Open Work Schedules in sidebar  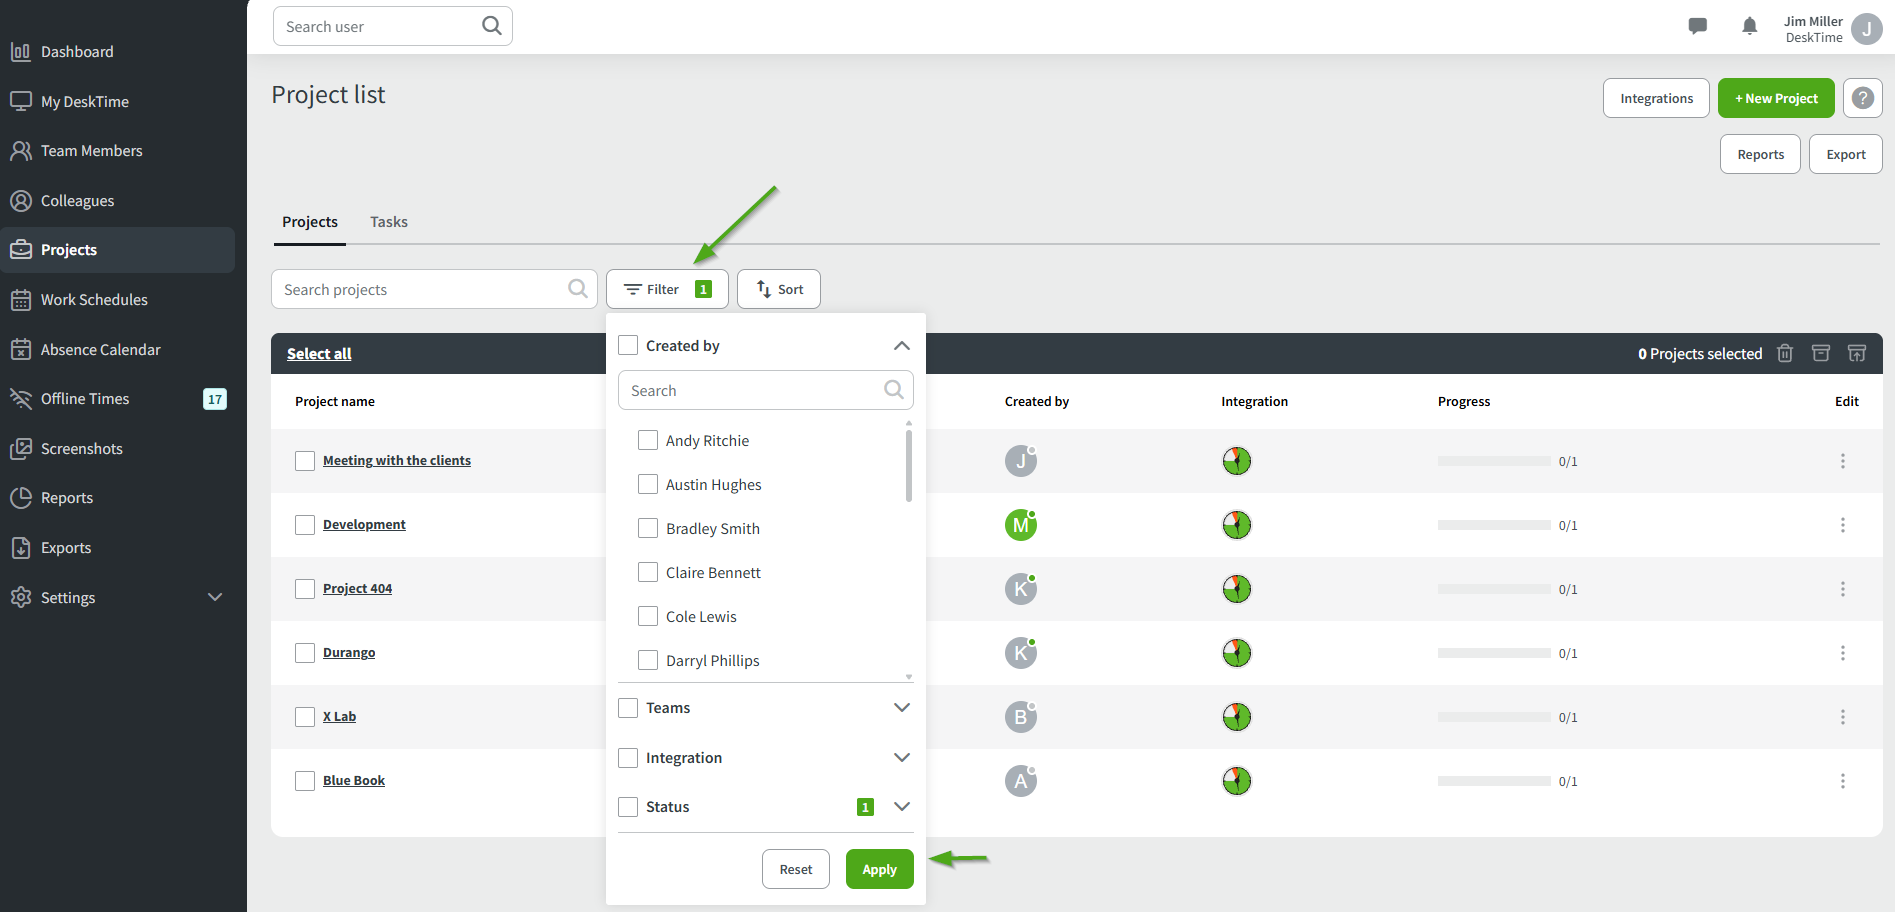(x=94, y=300)
